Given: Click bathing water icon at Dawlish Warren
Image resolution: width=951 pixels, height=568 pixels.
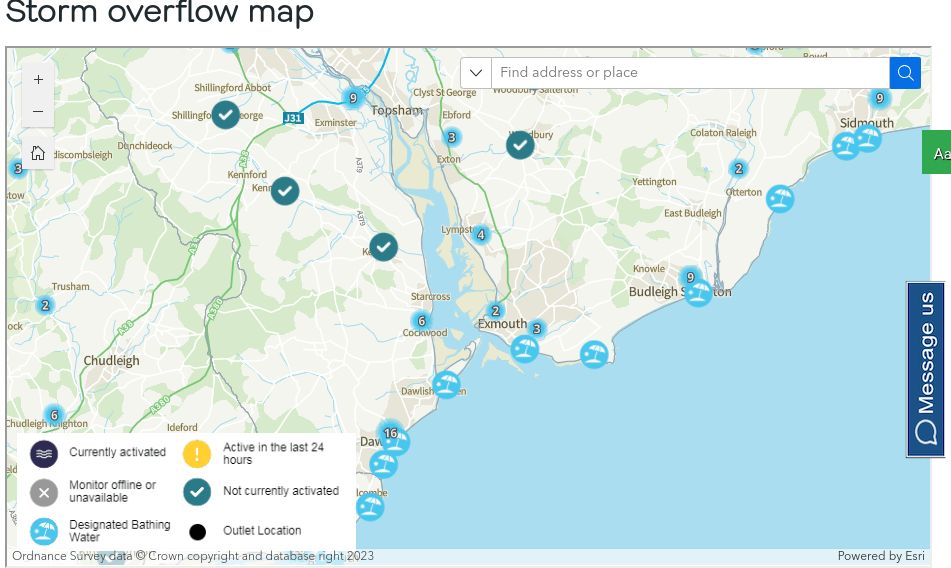Looking at the screenshot, I should (446, 384).
